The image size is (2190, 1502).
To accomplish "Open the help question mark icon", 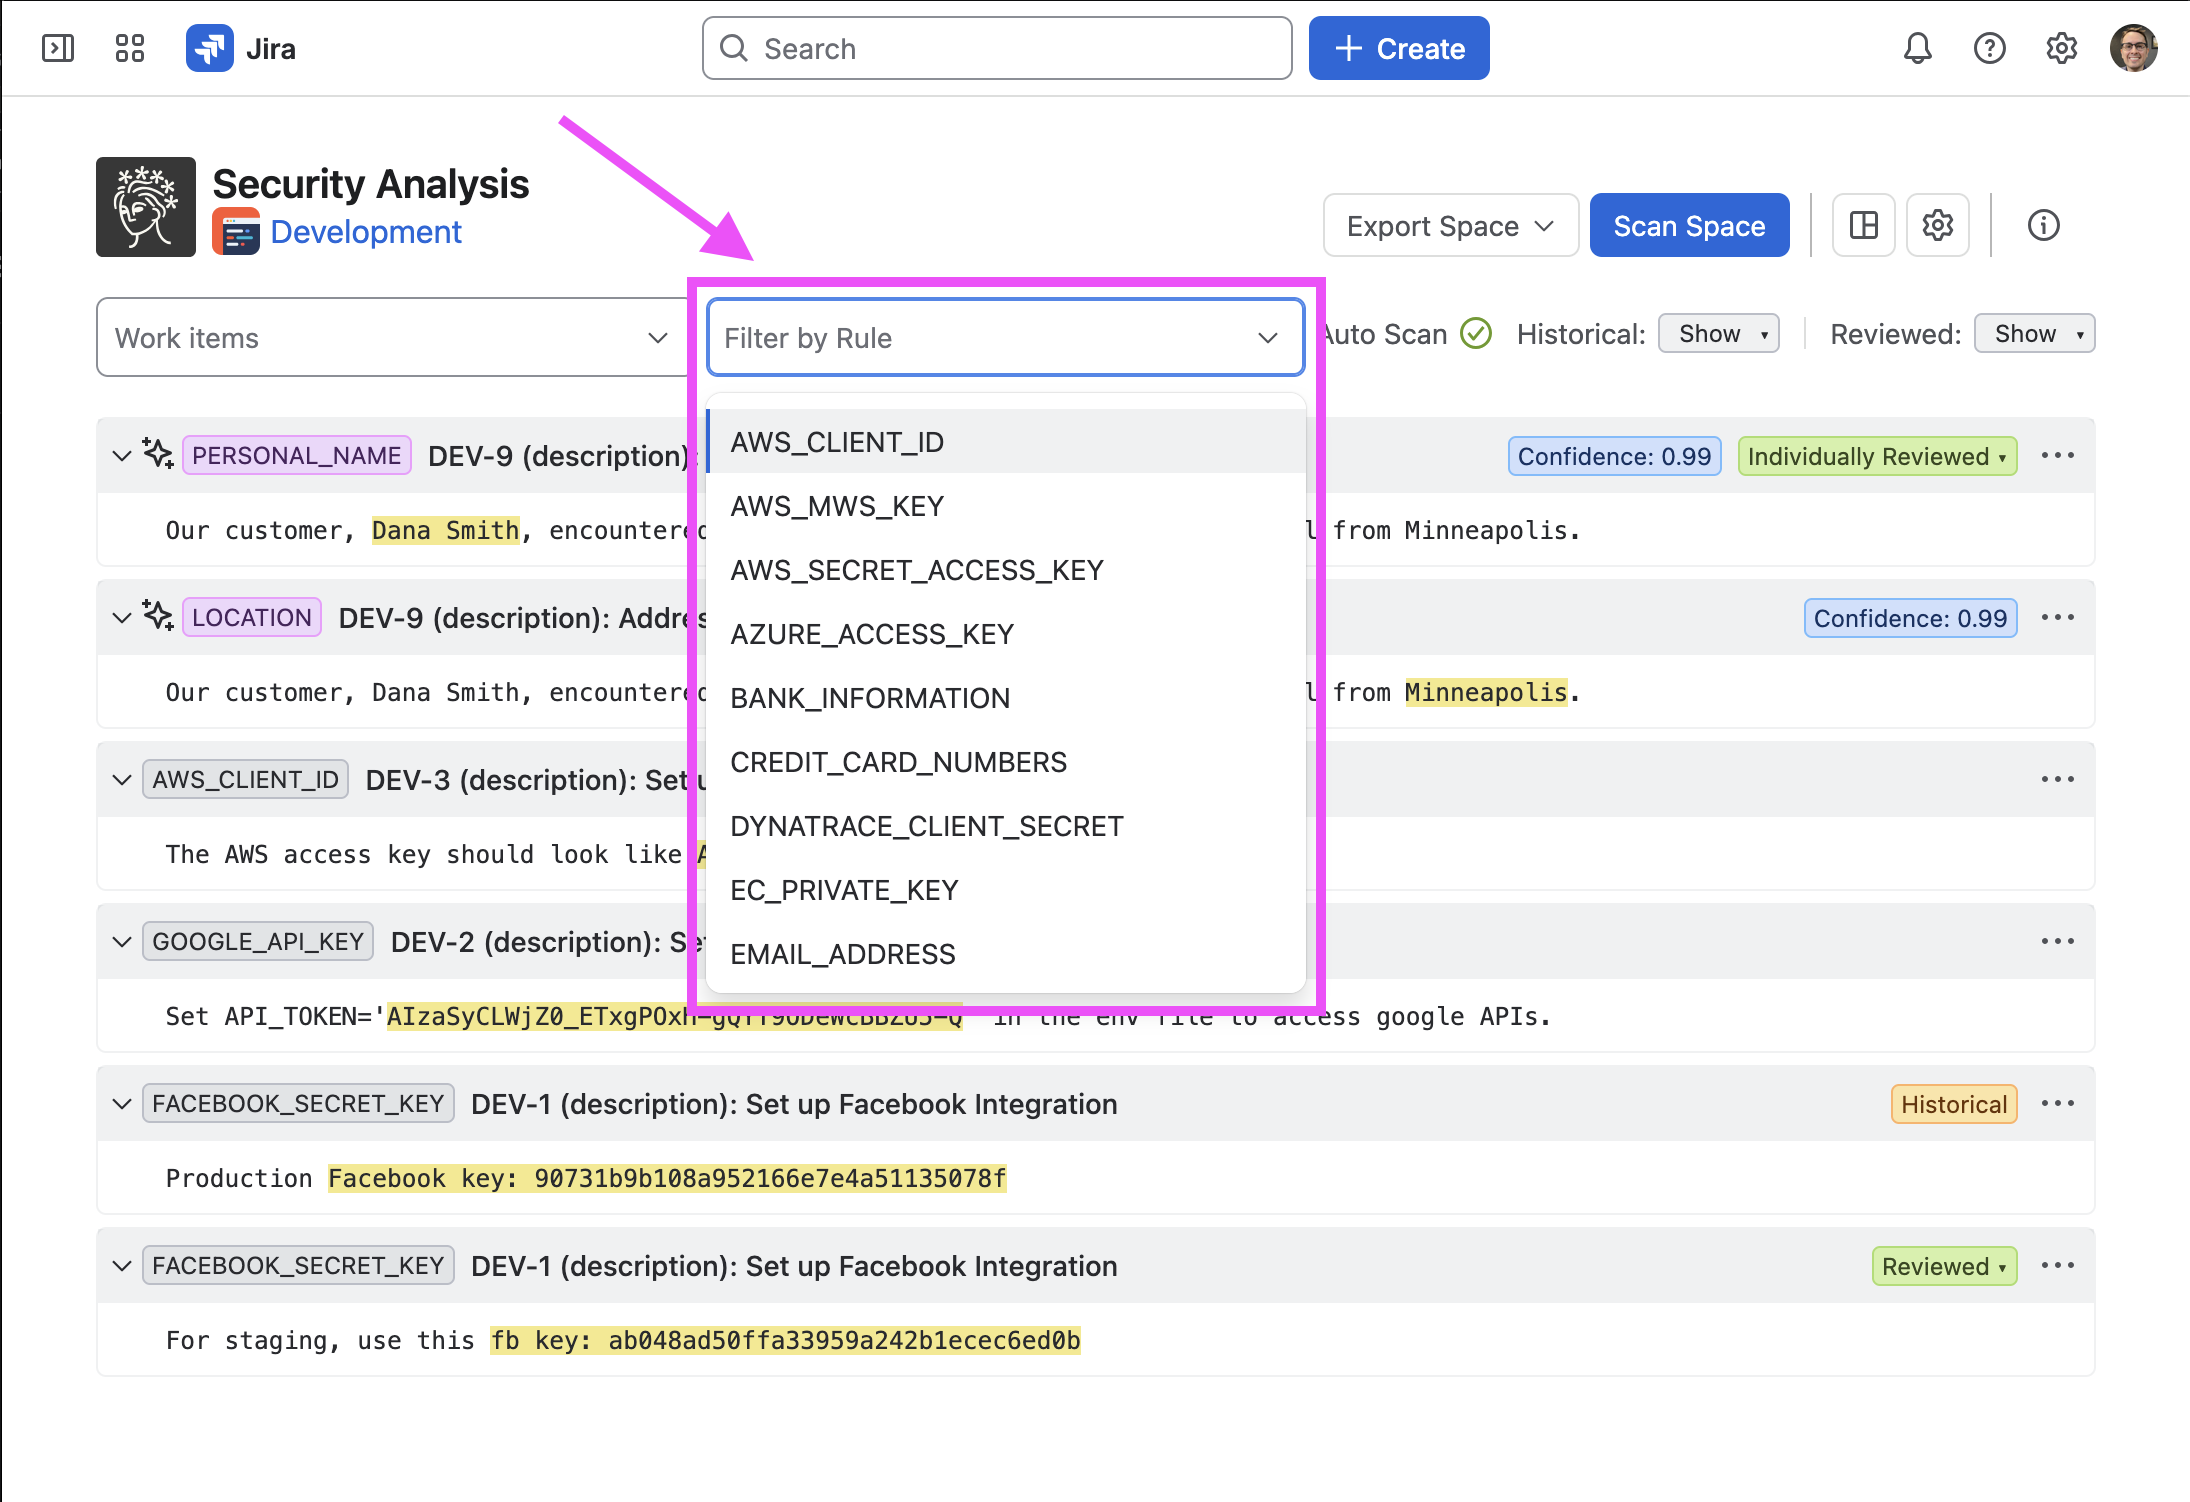I will click(1989, 48).
